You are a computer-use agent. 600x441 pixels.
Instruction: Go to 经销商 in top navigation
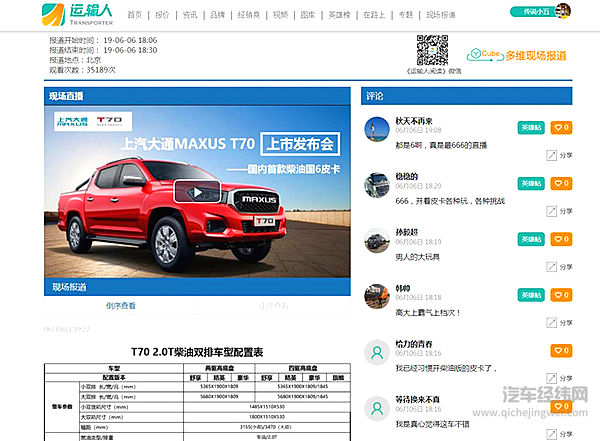point(250,16)
